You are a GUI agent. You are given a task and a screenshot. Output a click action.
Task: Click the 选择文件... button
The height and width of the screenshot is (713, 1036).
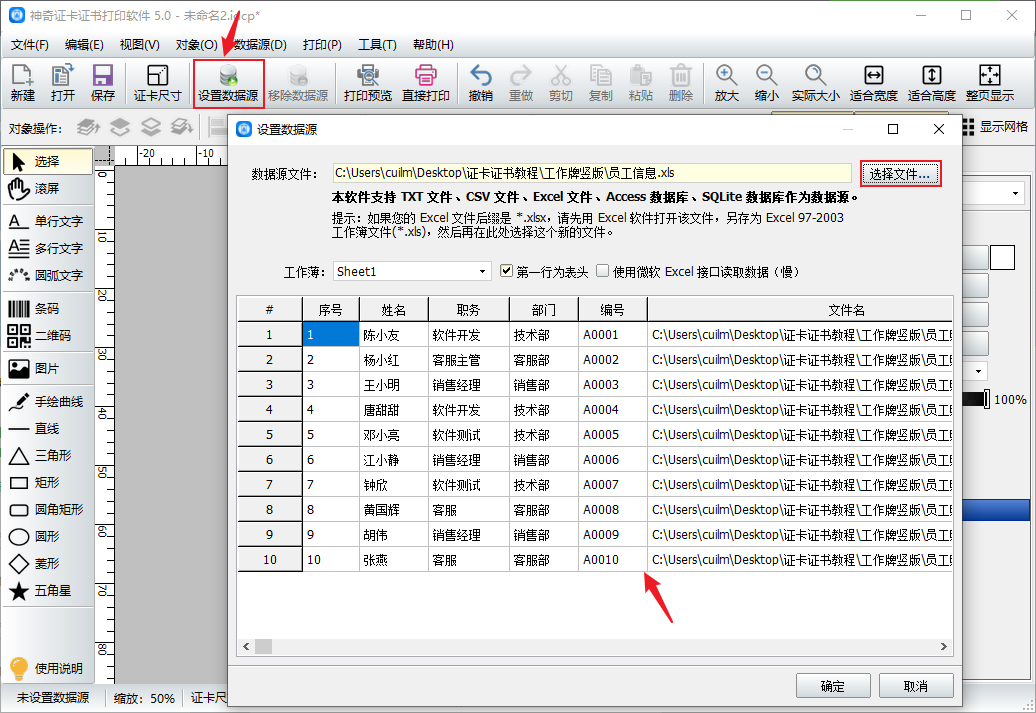[900, 174]
